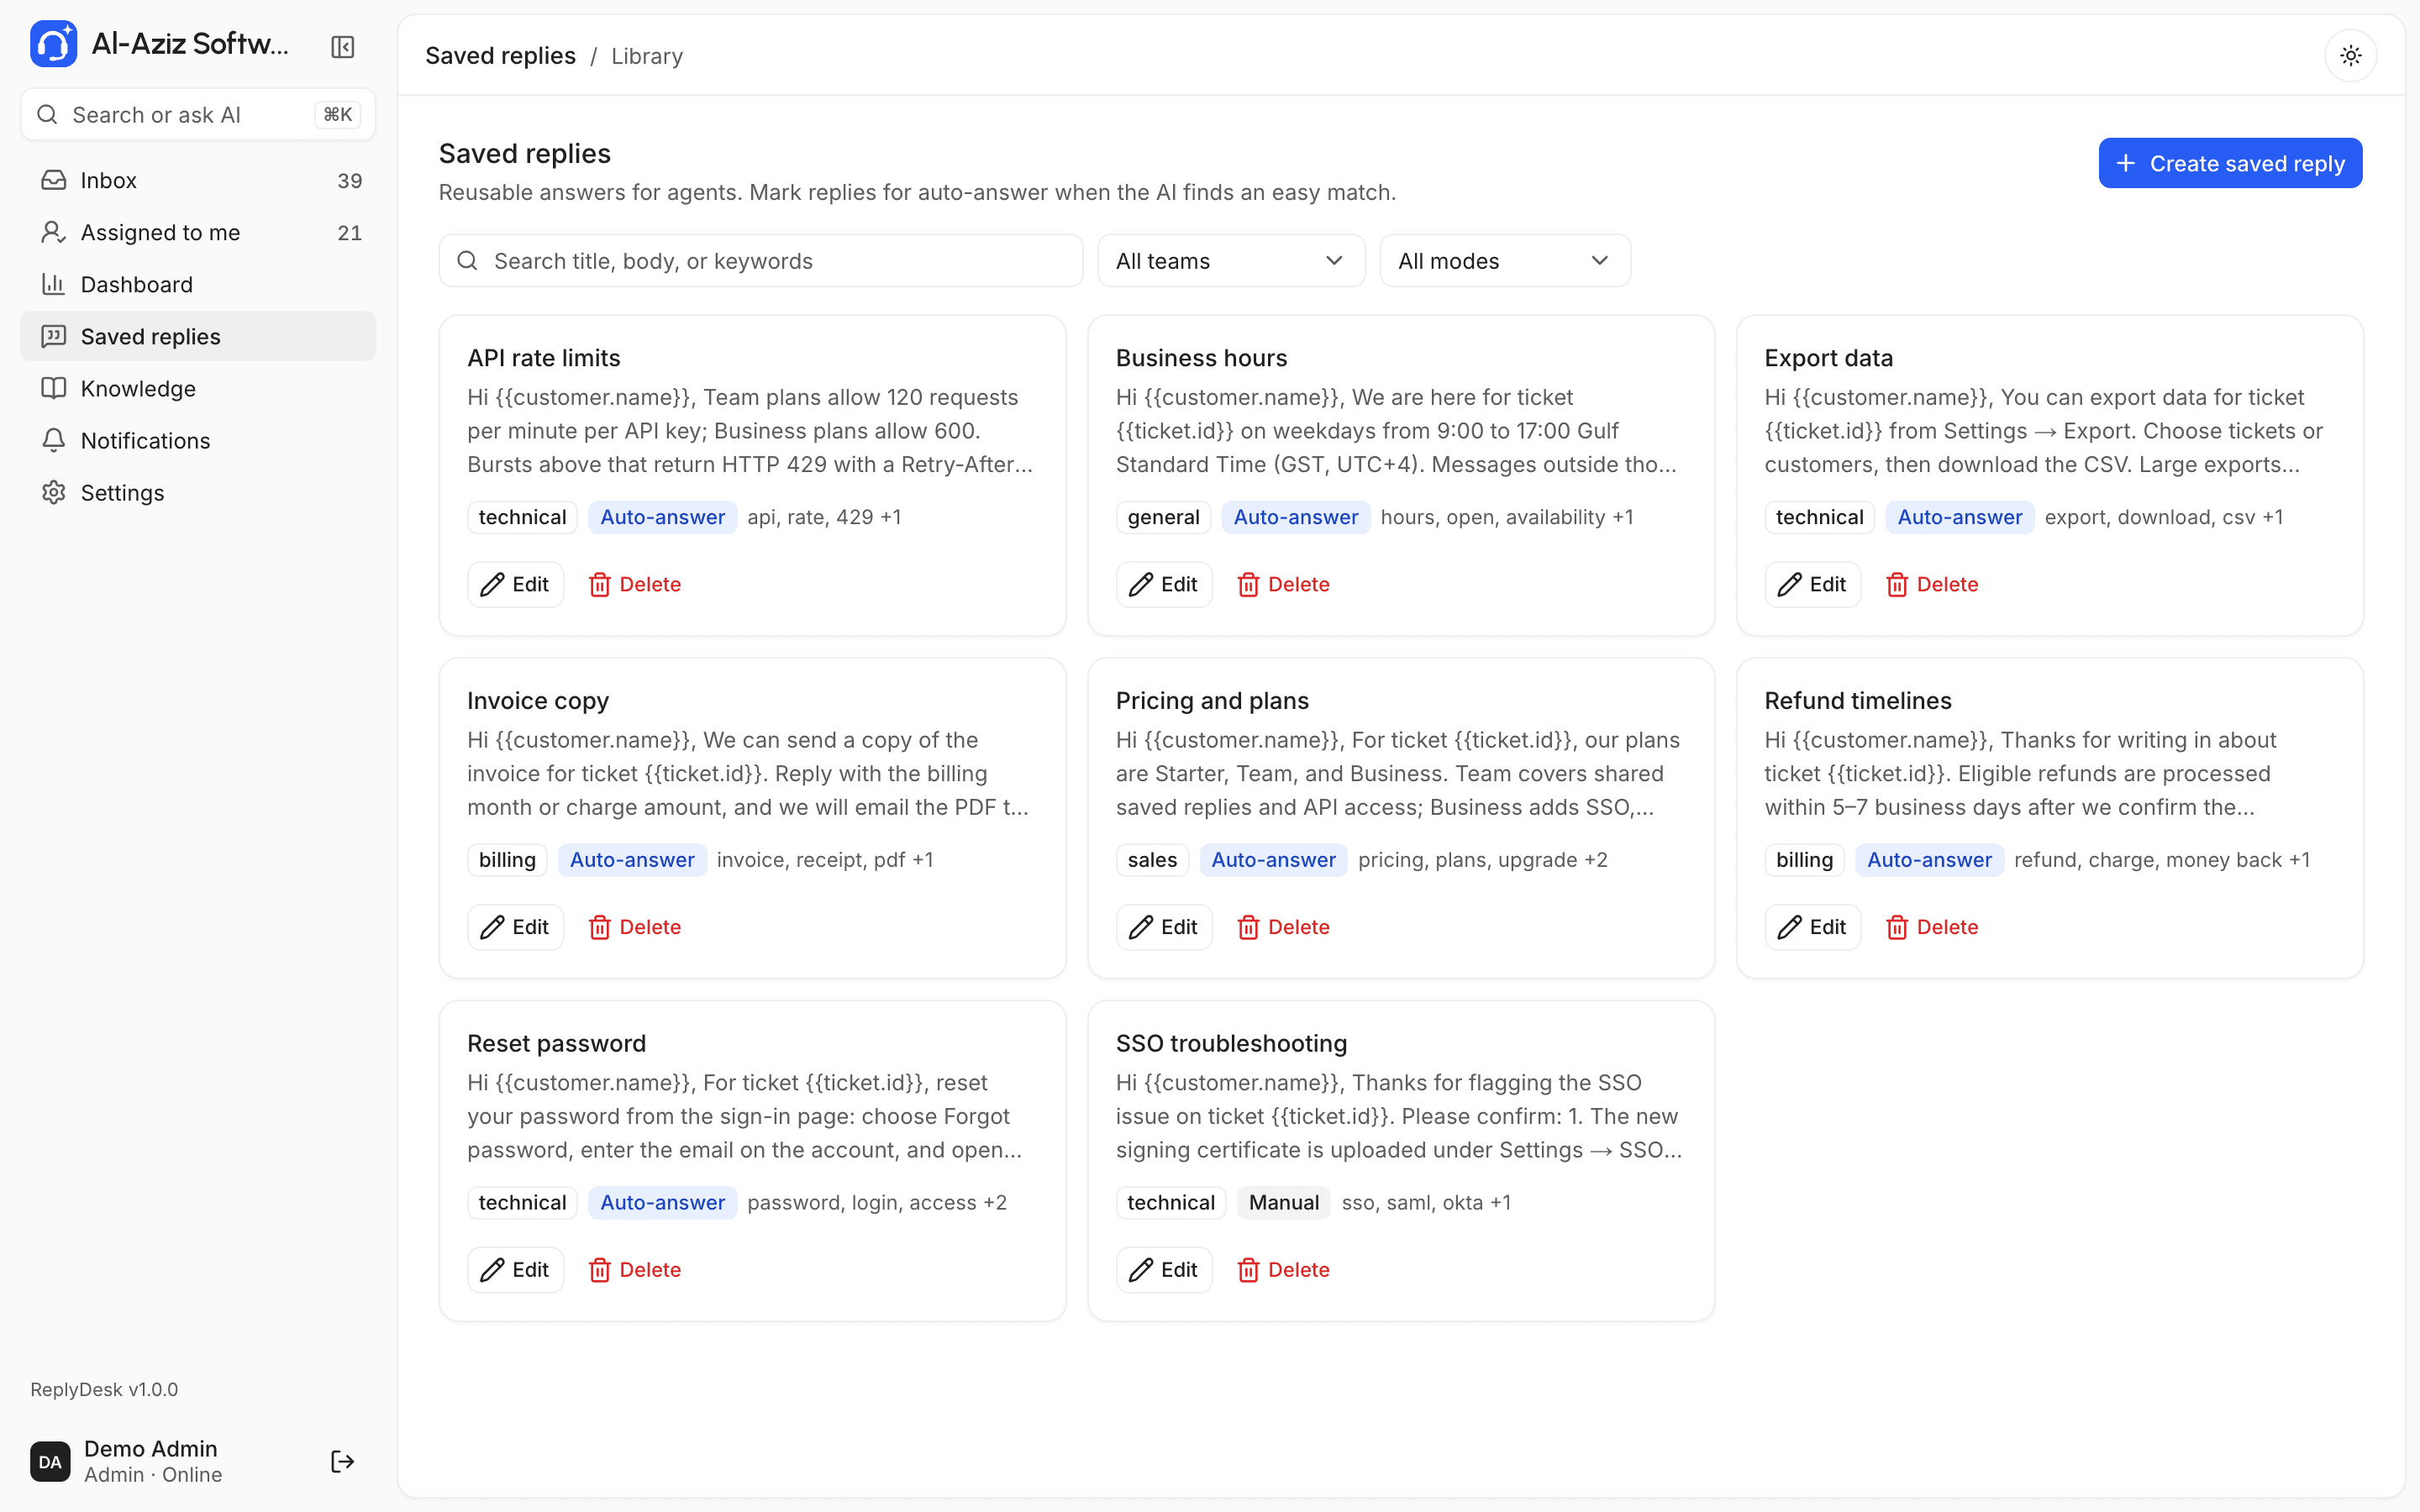2420x1512 pixels.
Task: Click the Knowledge book icon
Action: (x=54, y=388)
